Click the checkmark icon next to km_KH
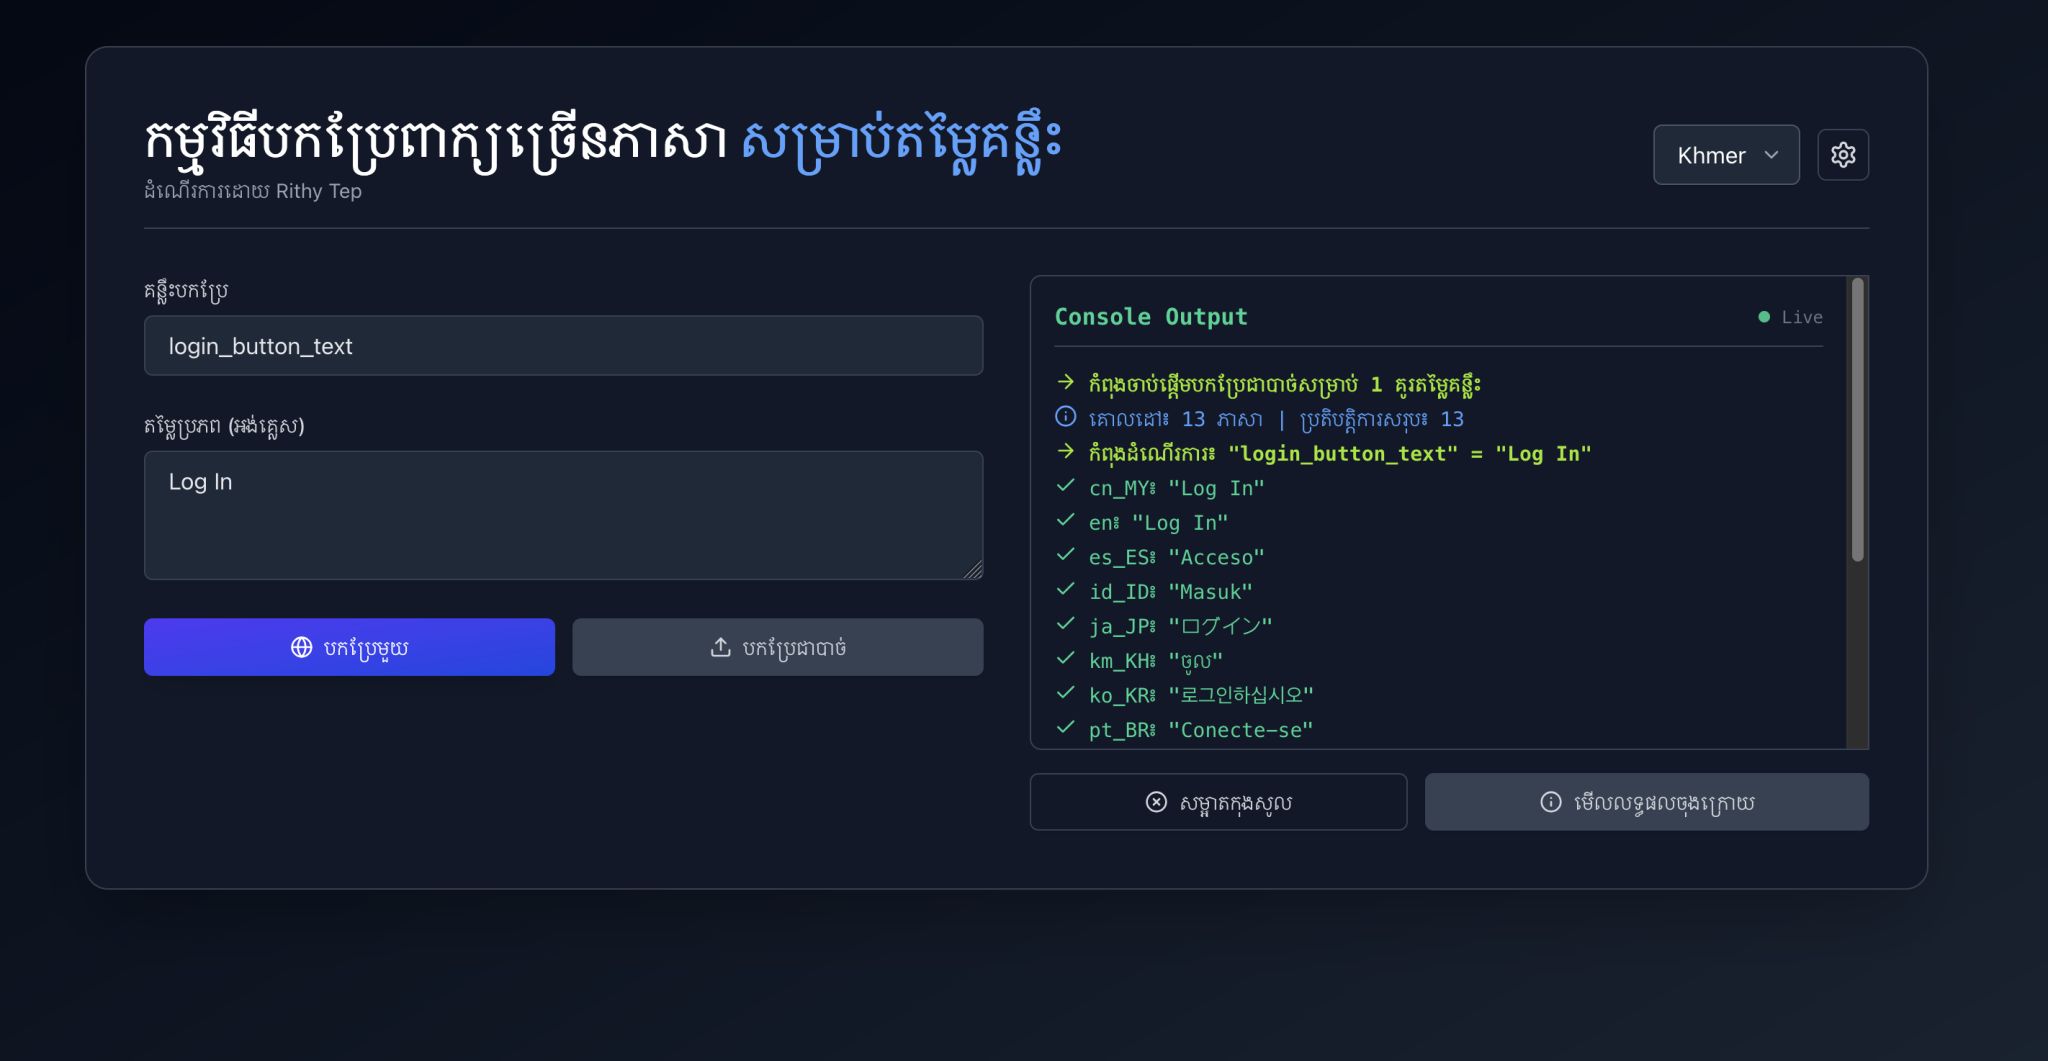The image size is (2048, 1061). click(1064, 658)
